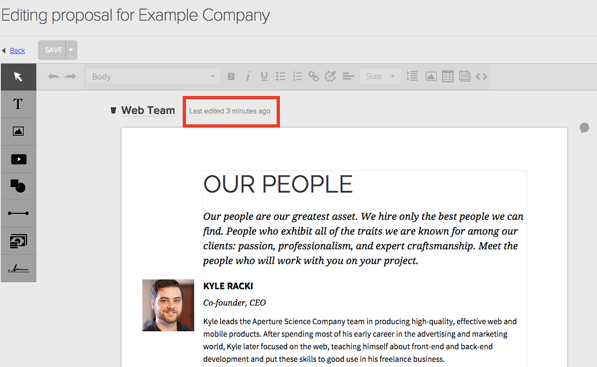Select the Image tool in sidebar
This screenshot has height=367, width=597.
pos(18,132)
